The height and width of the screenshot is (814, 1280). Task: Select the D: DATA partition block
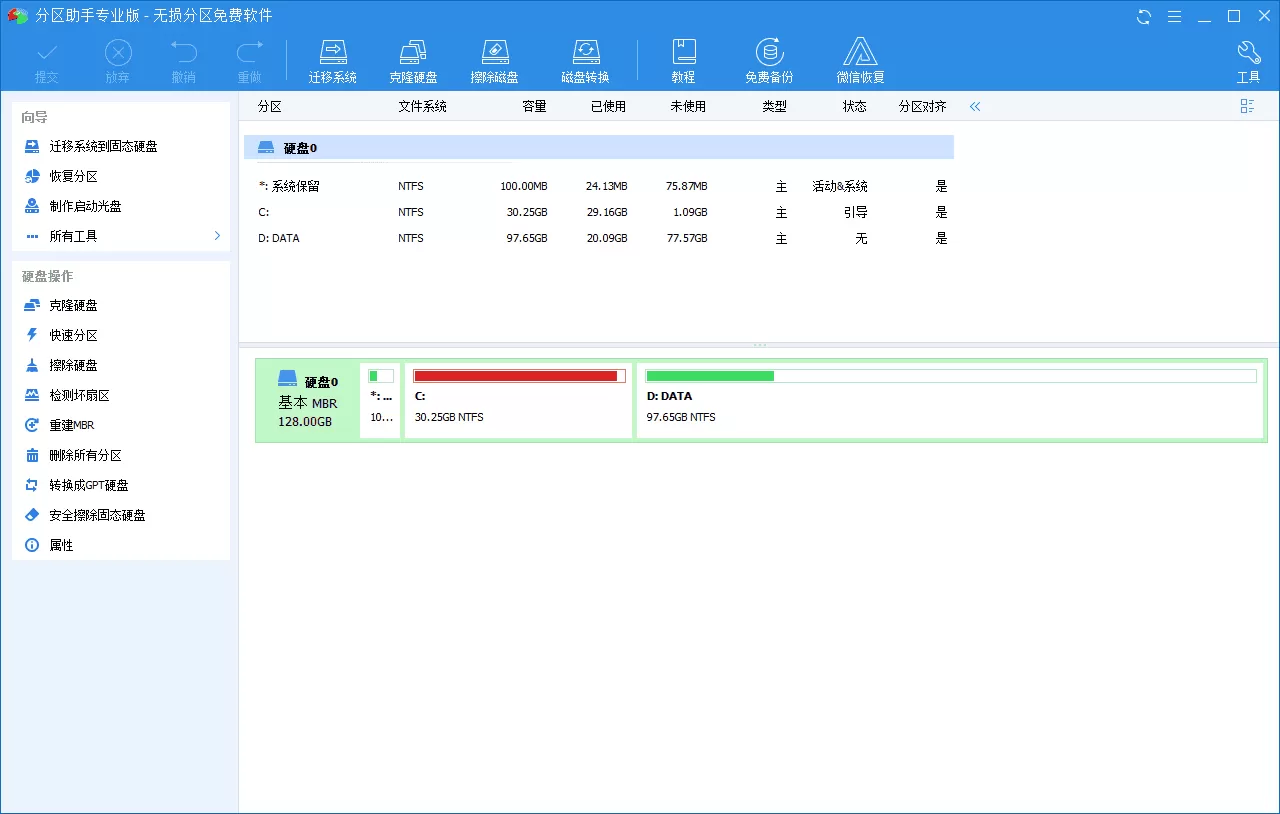951,400
